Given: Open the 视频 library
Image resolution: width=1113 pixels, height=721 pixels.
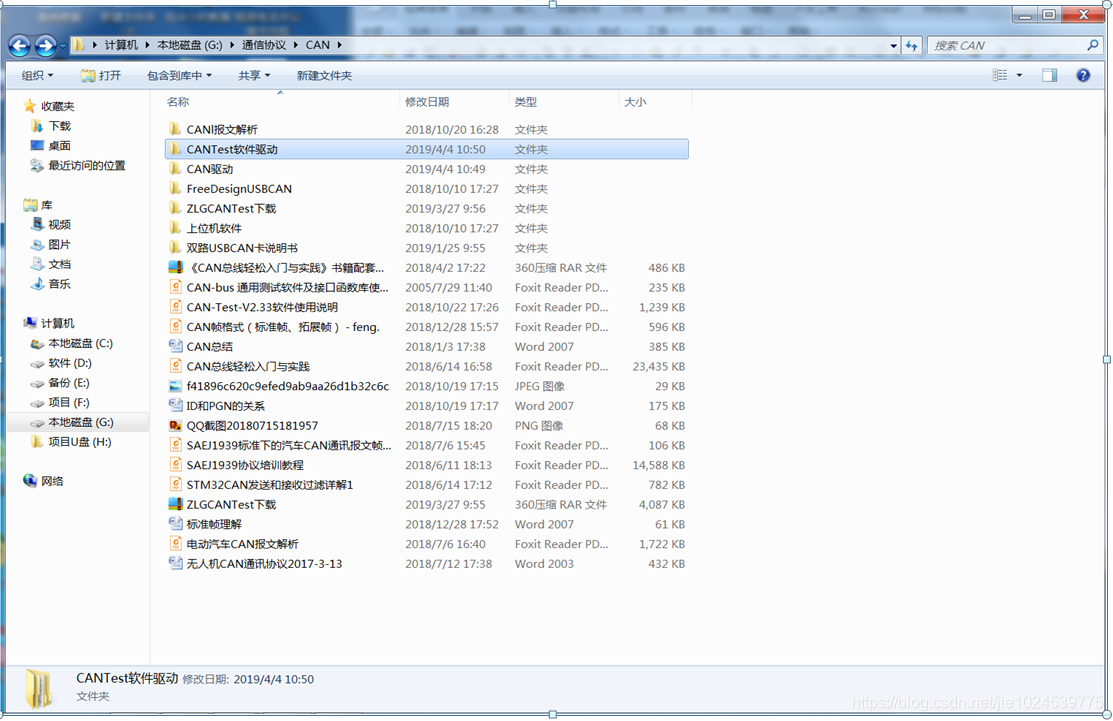Looking at the screenshot, I should (x=60, y=225).
